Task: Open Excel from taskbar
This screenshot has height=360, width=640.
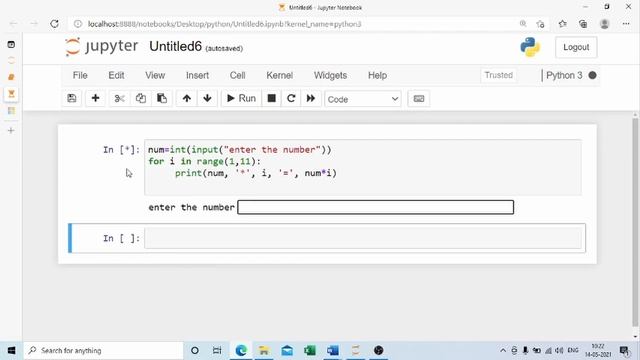Action: (x=310, y=350)
